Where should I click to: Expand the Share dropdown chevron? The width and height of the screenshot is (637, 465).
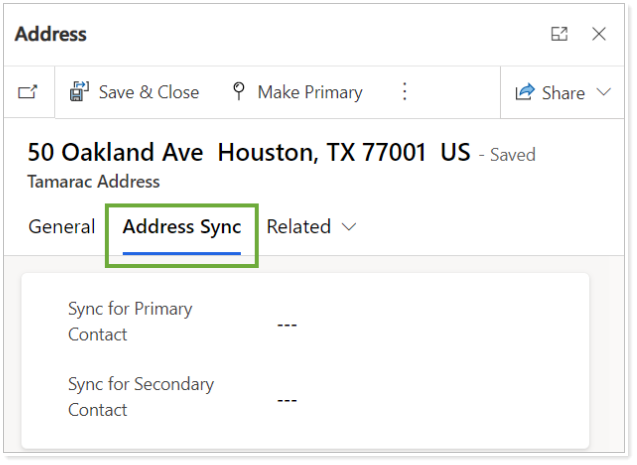pos(603,92)
